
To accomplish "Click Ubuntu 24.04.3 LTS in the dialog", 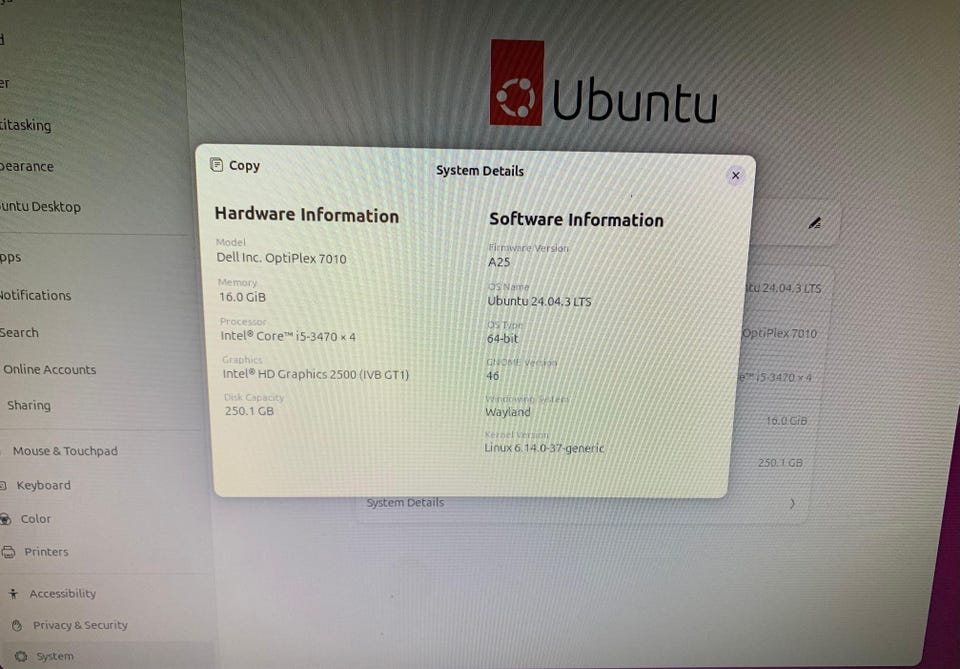I will pos(539,301).
